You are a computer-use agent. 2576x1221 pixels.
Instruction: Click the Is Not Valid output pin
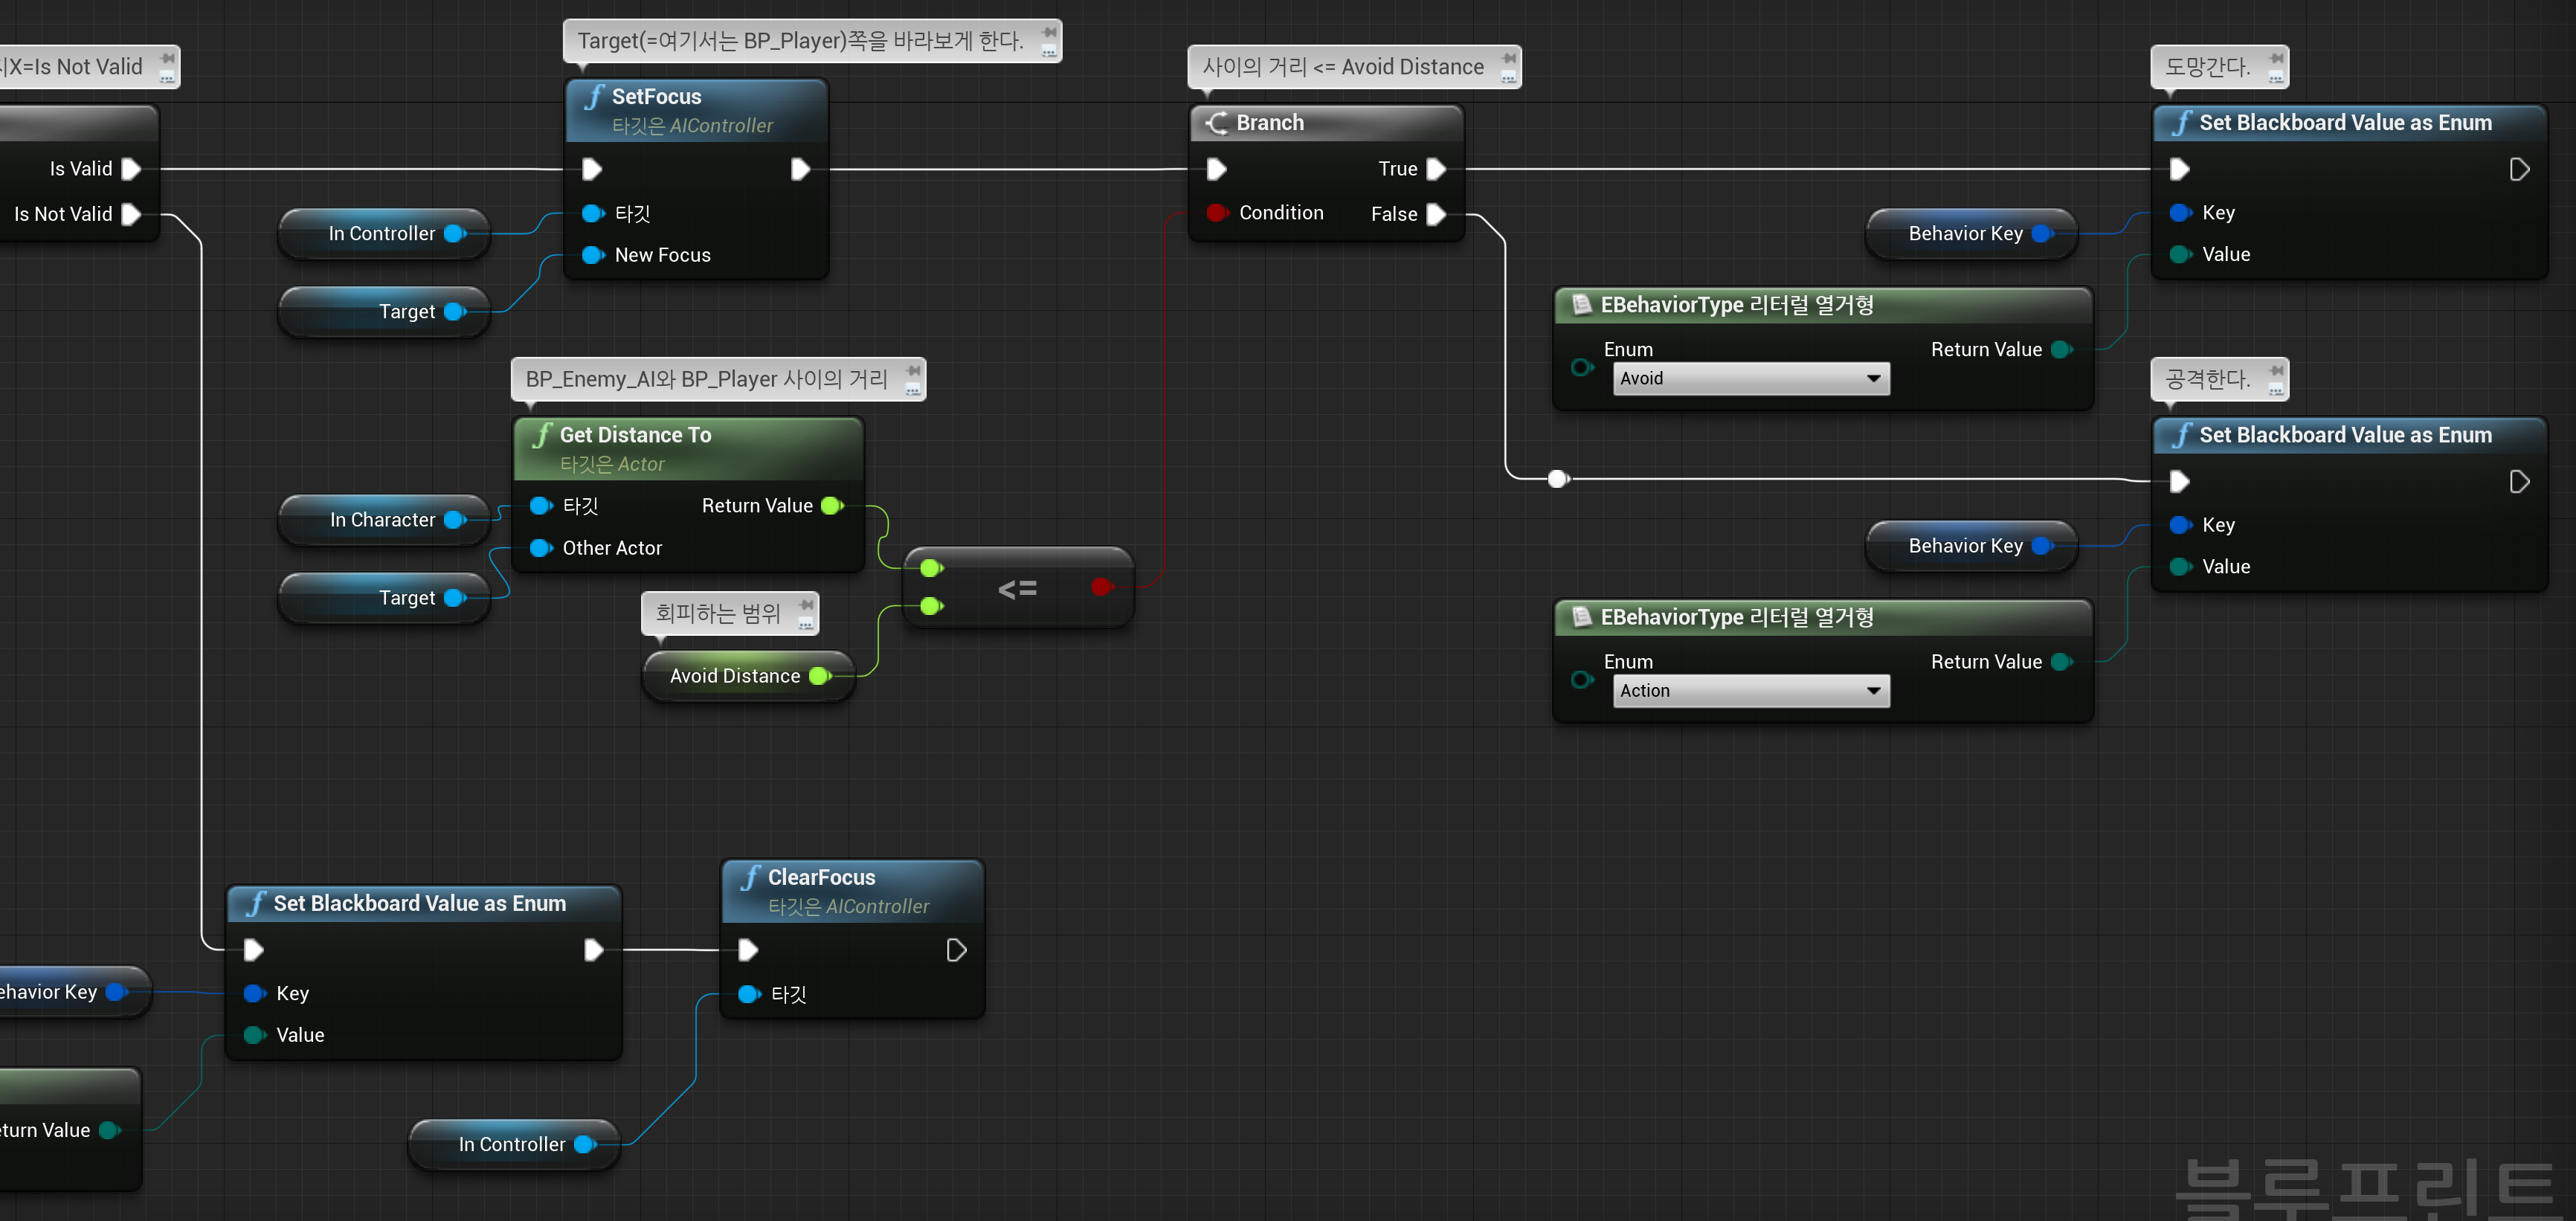[131, 214]
